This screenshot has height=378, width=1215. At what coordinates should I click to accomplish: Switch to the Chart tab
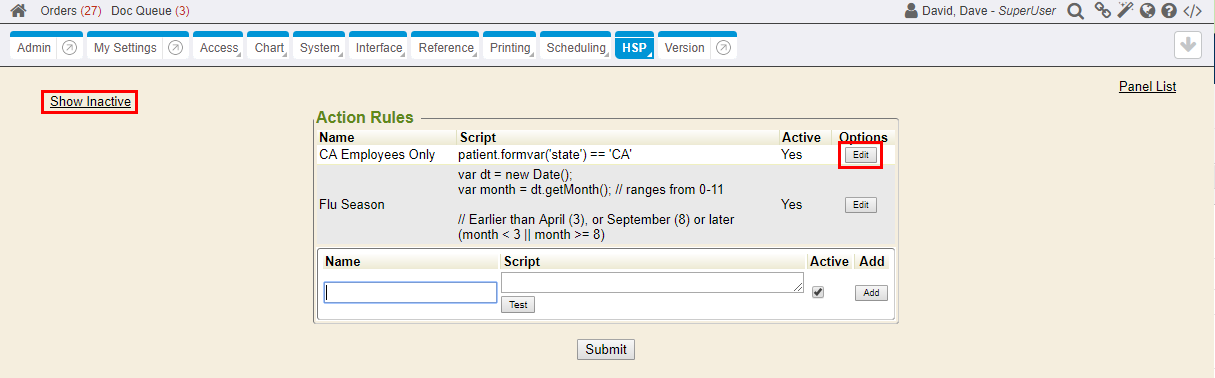coord(269,48)
